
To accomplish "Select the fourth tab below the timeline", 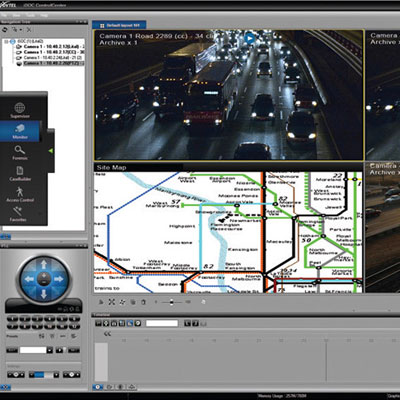I will click(132, 387).
